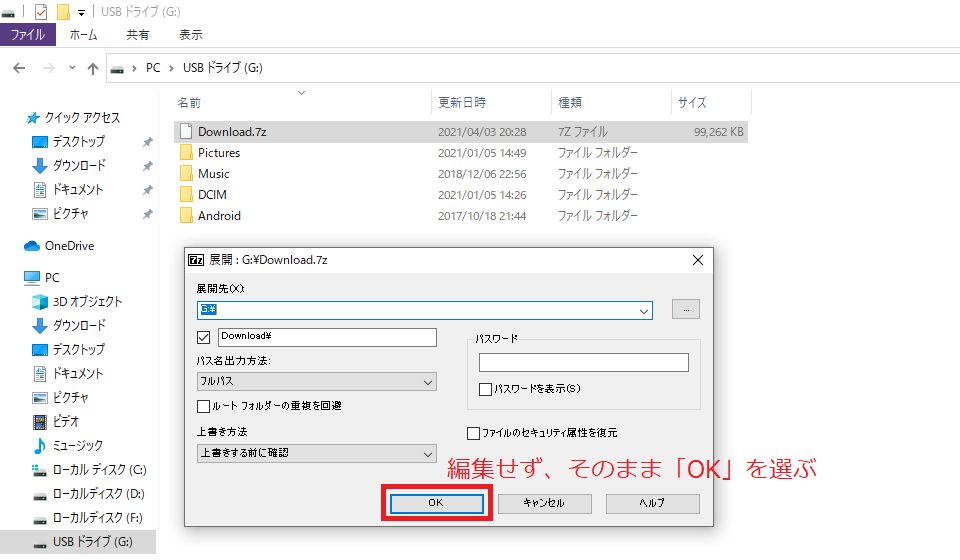The width and height of the screenshot is (960, 560).
Task: Click the properties checkmark icon in title bar
Action: coord(41,12)
